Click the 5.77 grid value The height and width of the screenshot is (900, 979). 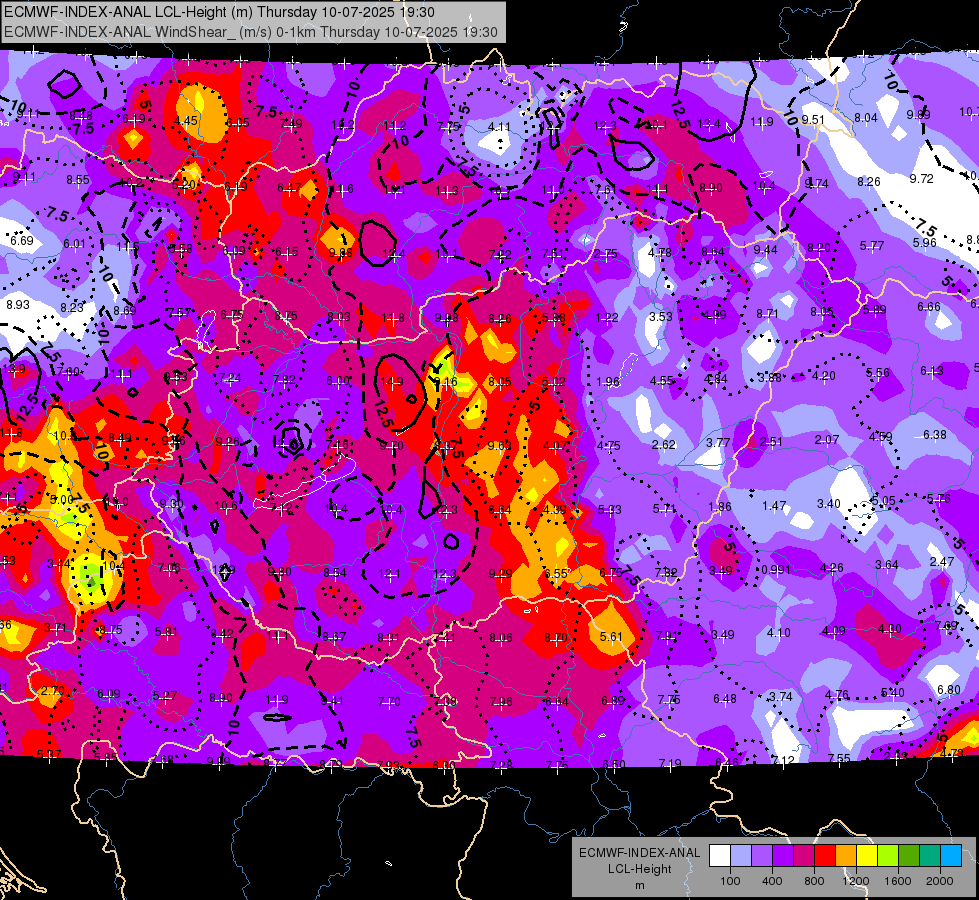coord(872,246)
